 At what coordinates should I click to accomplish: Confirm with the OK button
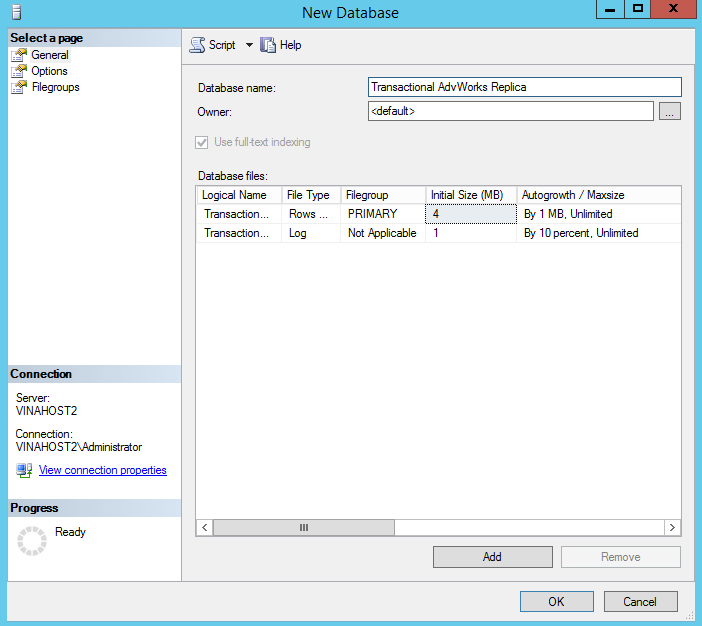[557, 601]
